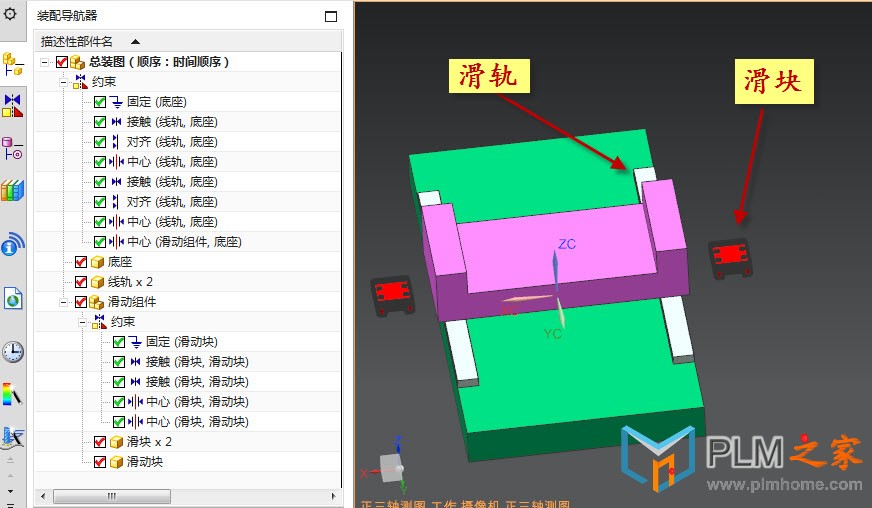
Task: Click the navigator scroll left arrow
Action: [43, 496]
